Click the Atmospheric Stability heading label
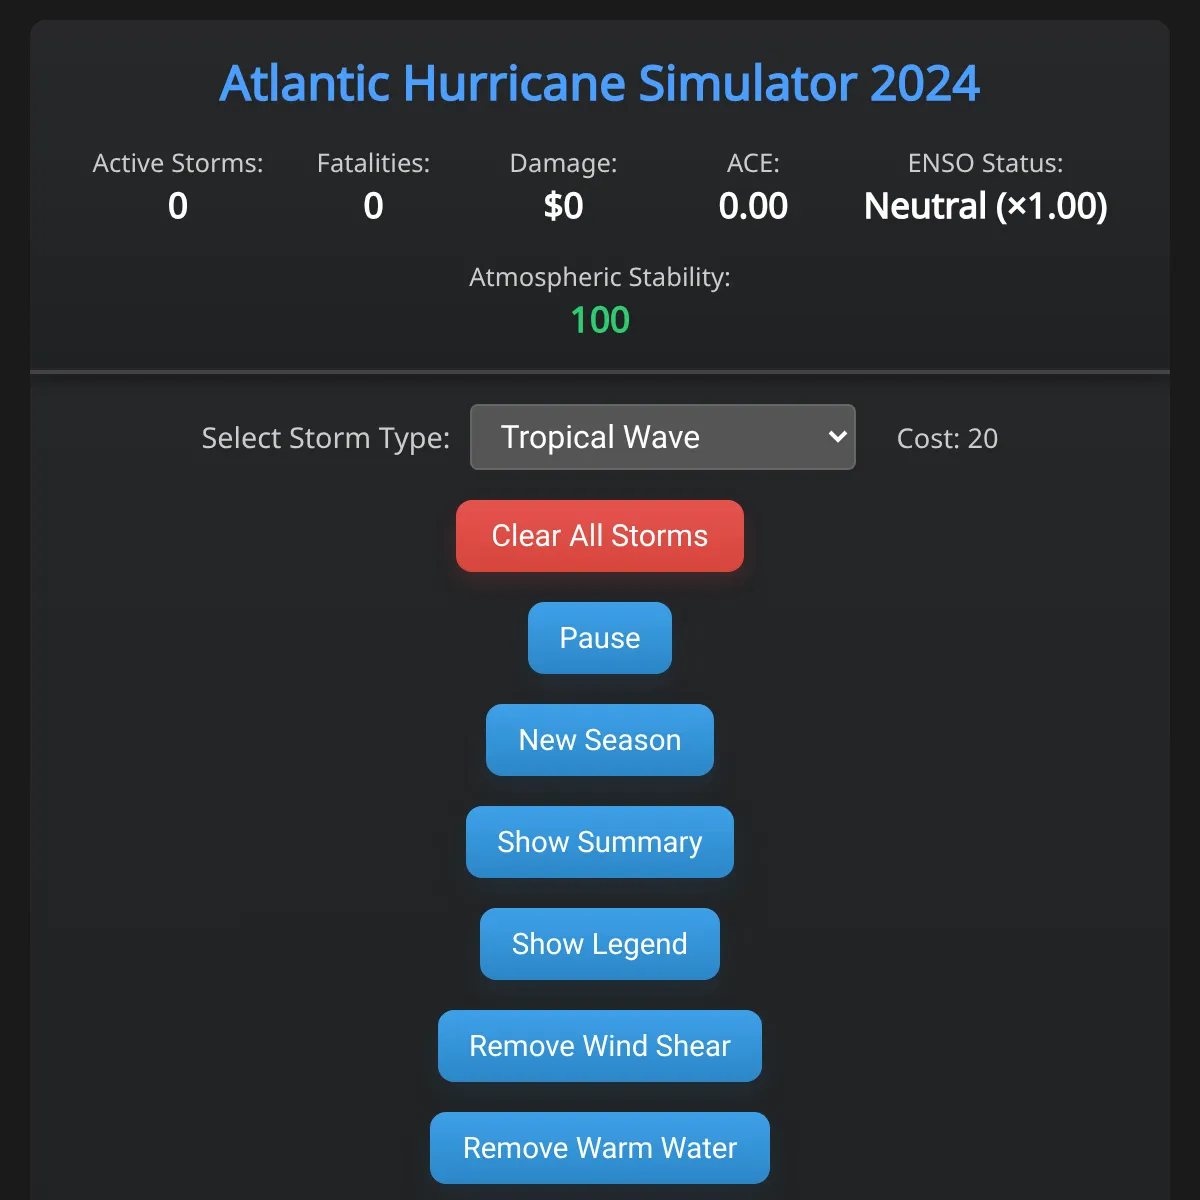The width and height of the screenshot is (1200, 1200). coord(600,277)
